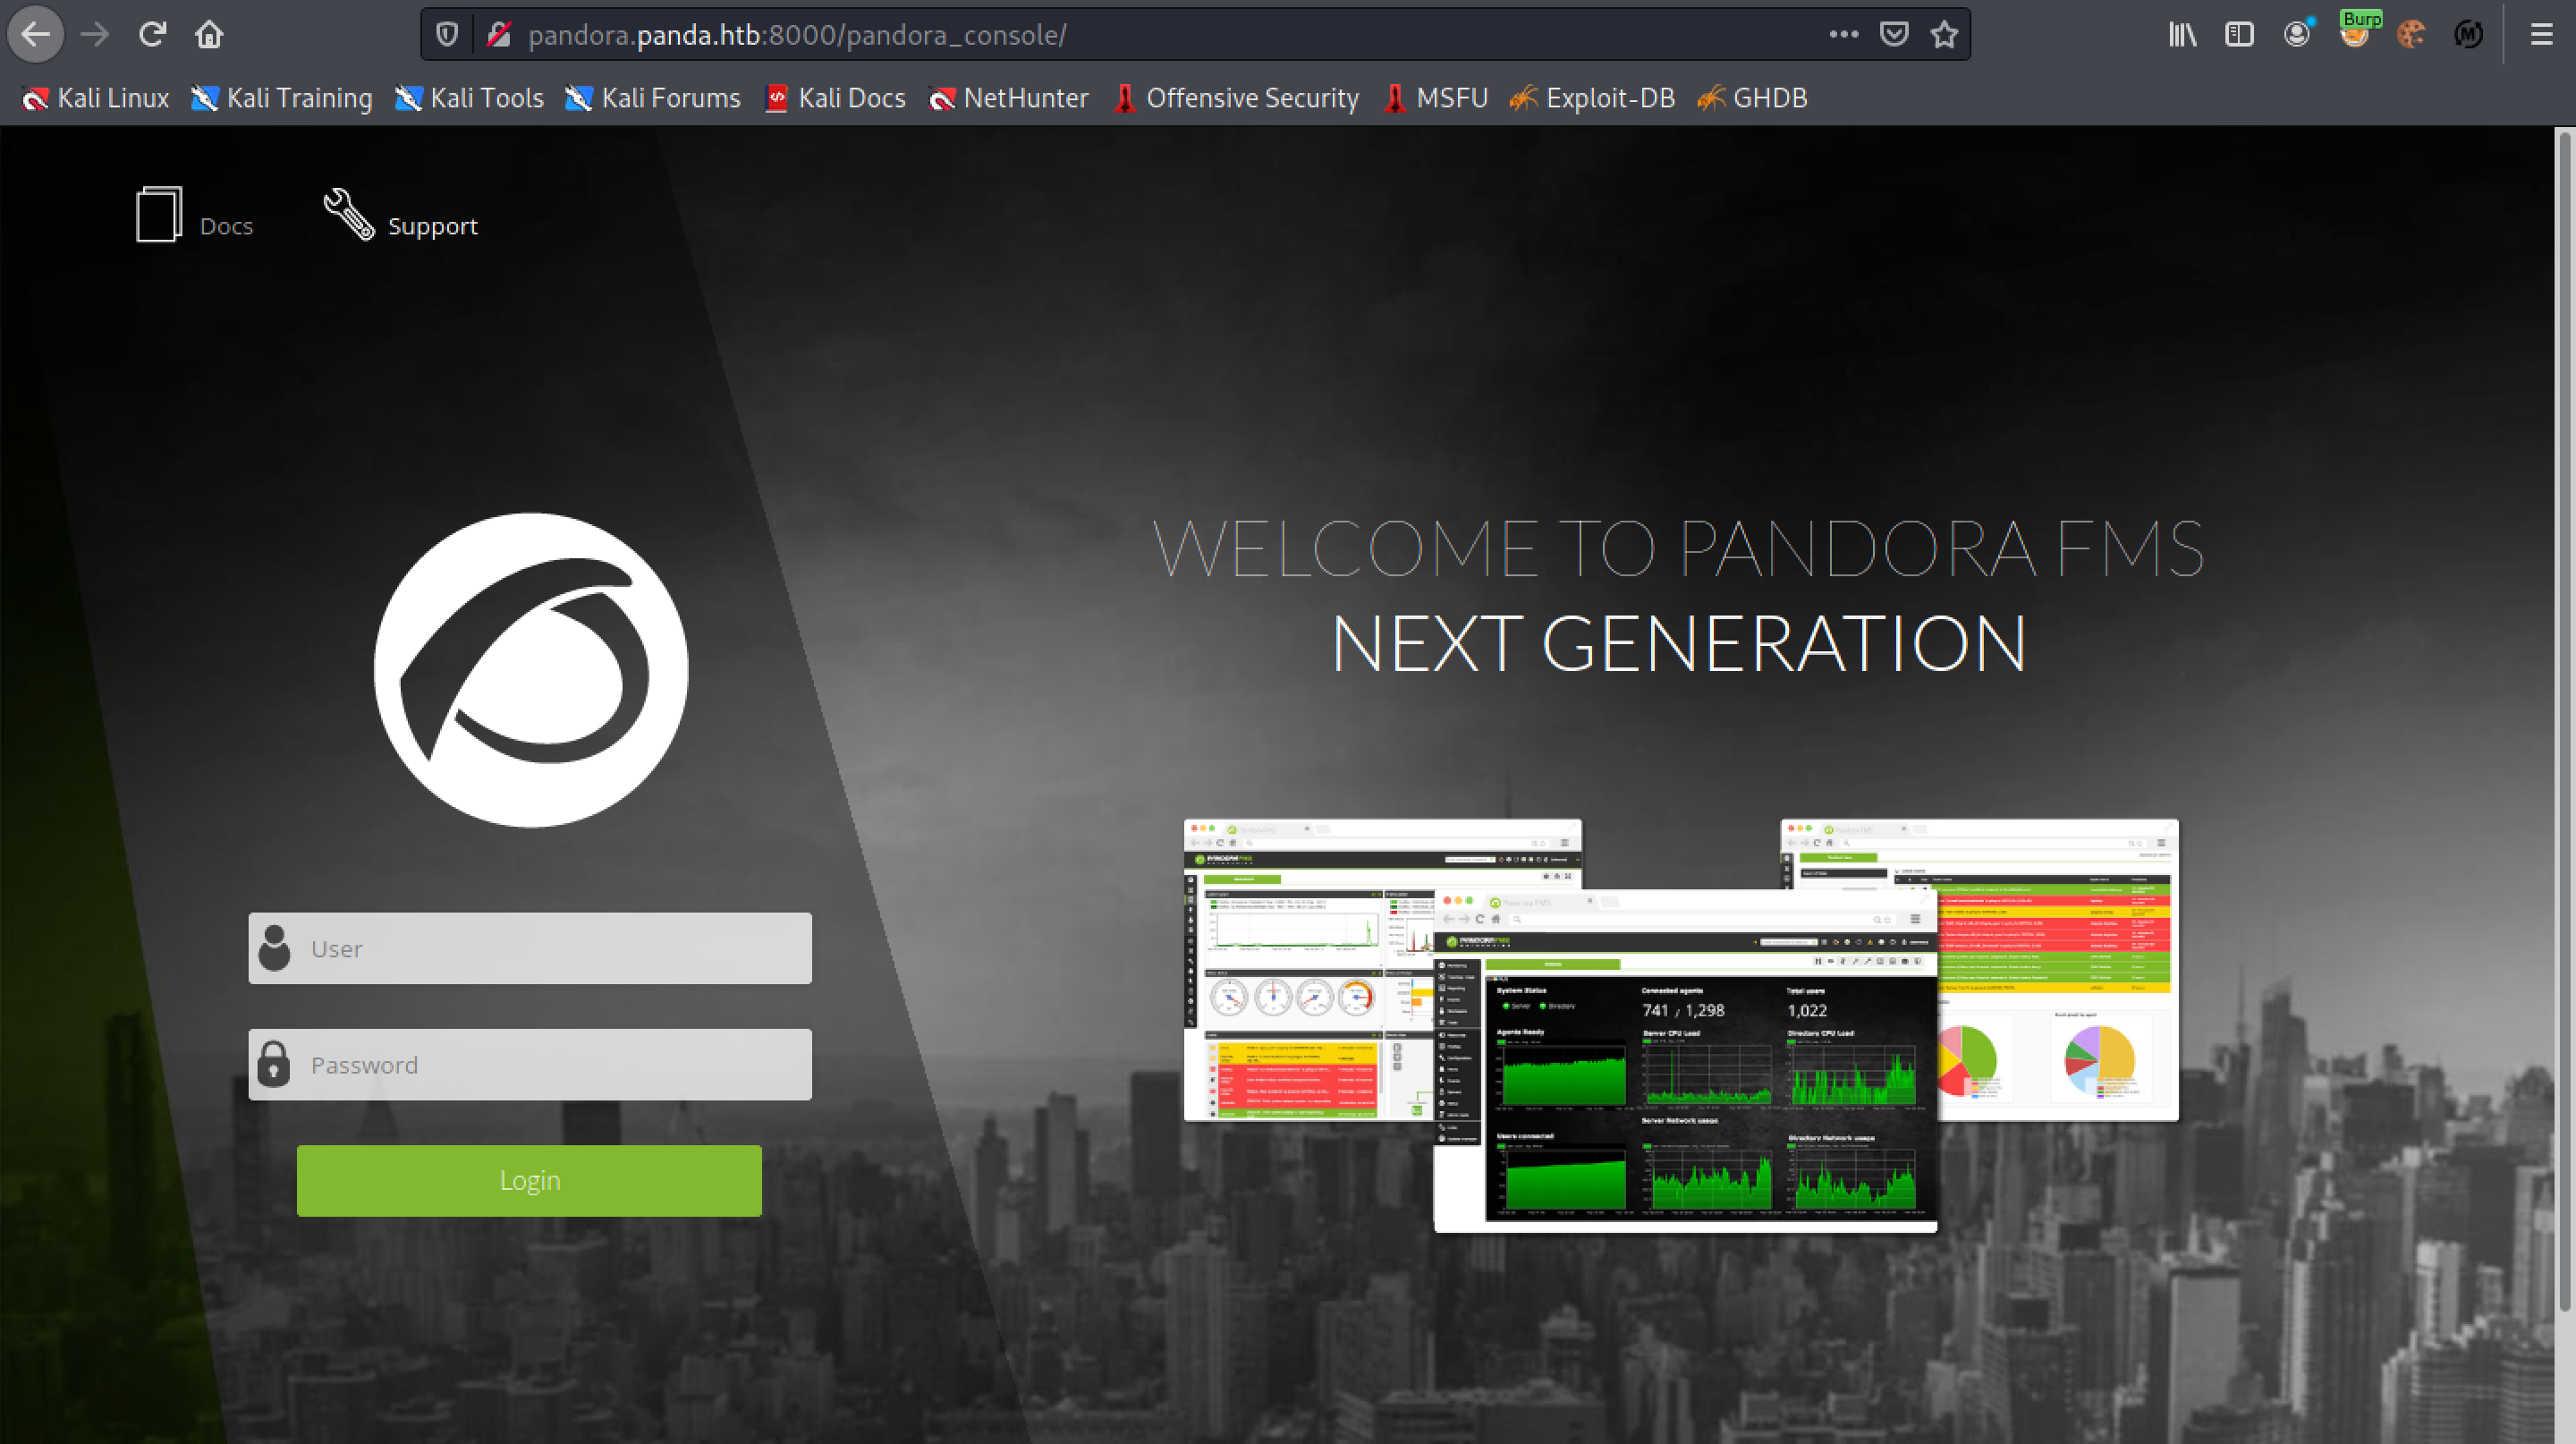The width and height of the screenshot is (2576, 1444).
Task: Open the NetHunter bookmark
Action: tap(1008, 98)
